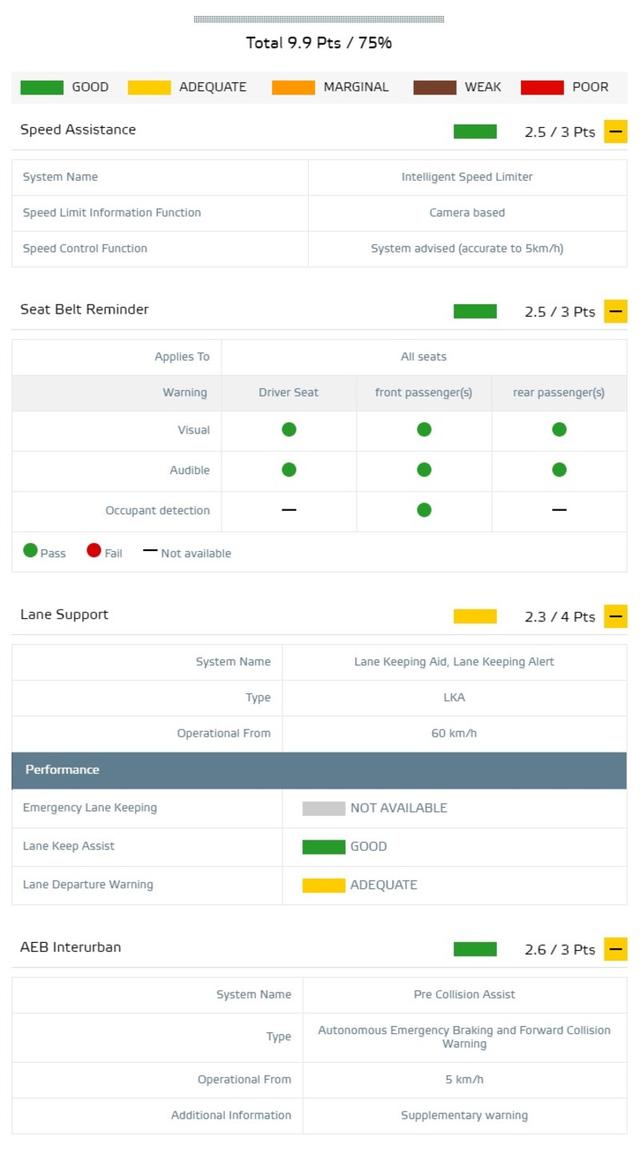Click rear passenger Occupant detection dash

click(560, 509)
